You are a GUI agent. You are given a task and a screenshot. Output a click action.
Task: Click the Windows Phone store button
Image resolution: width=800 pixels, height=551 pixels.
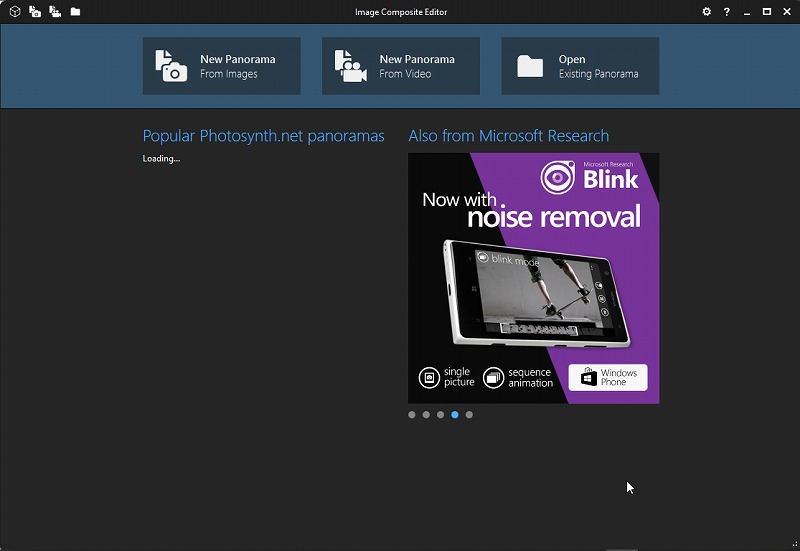point(608,377)
